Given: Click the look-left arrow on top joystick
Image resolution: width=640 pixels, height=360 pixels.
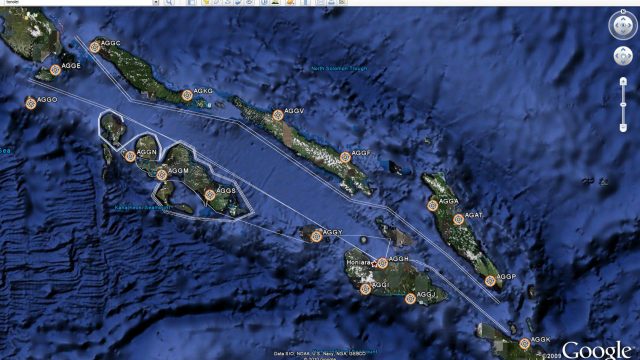Looking at the screenshot, I should pos(616,25).
